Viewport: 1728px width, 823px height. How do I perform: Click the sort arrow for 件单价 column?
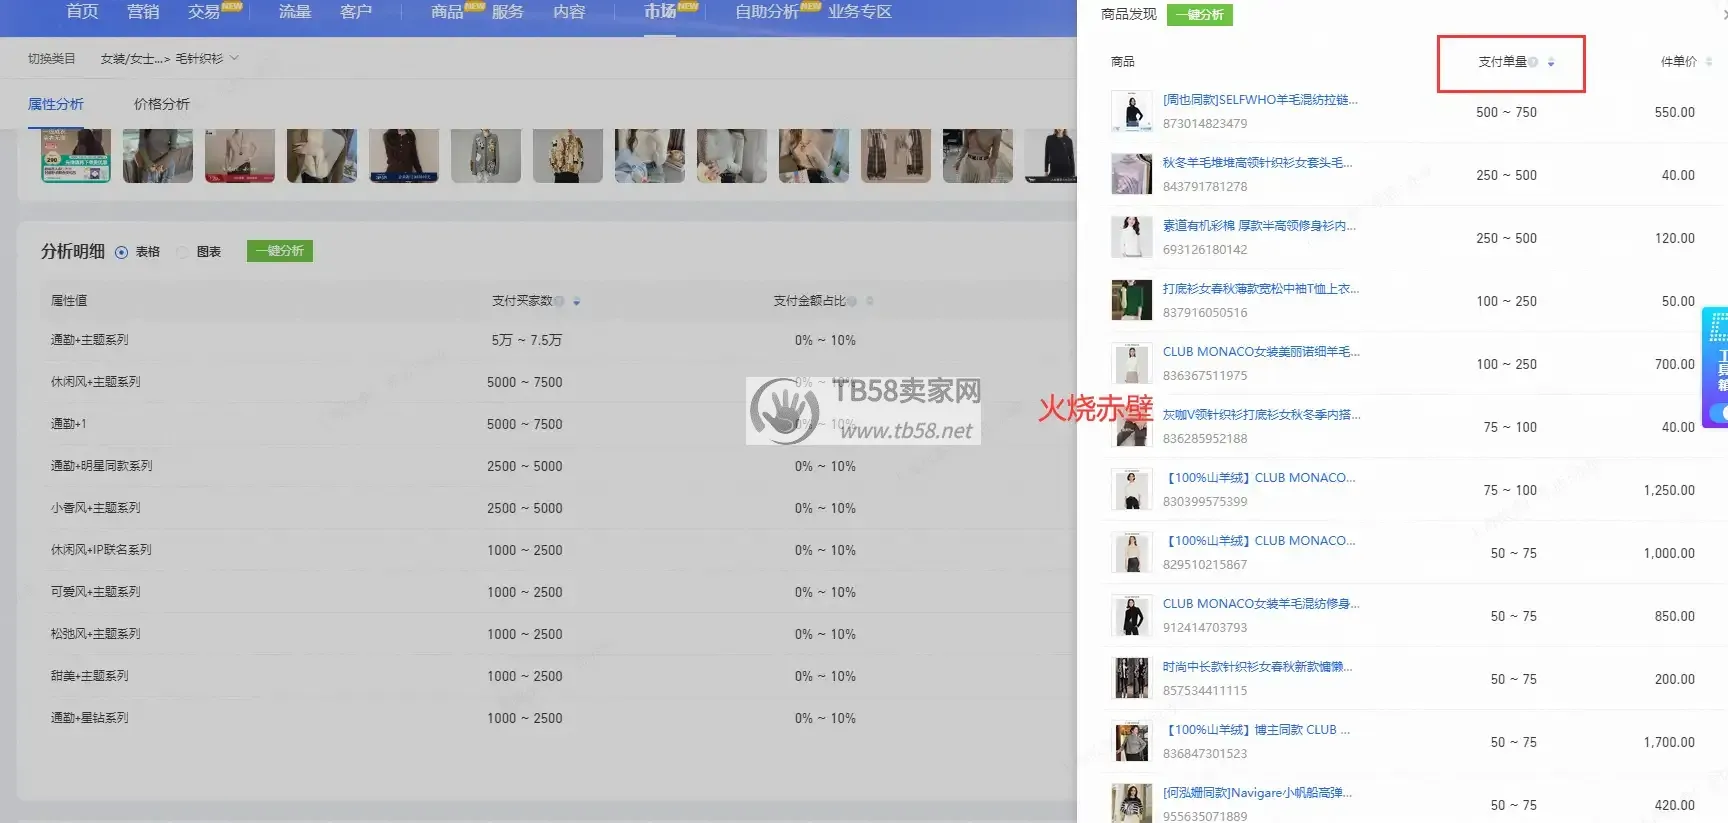pyautogui.click(x=1709, y=62)
